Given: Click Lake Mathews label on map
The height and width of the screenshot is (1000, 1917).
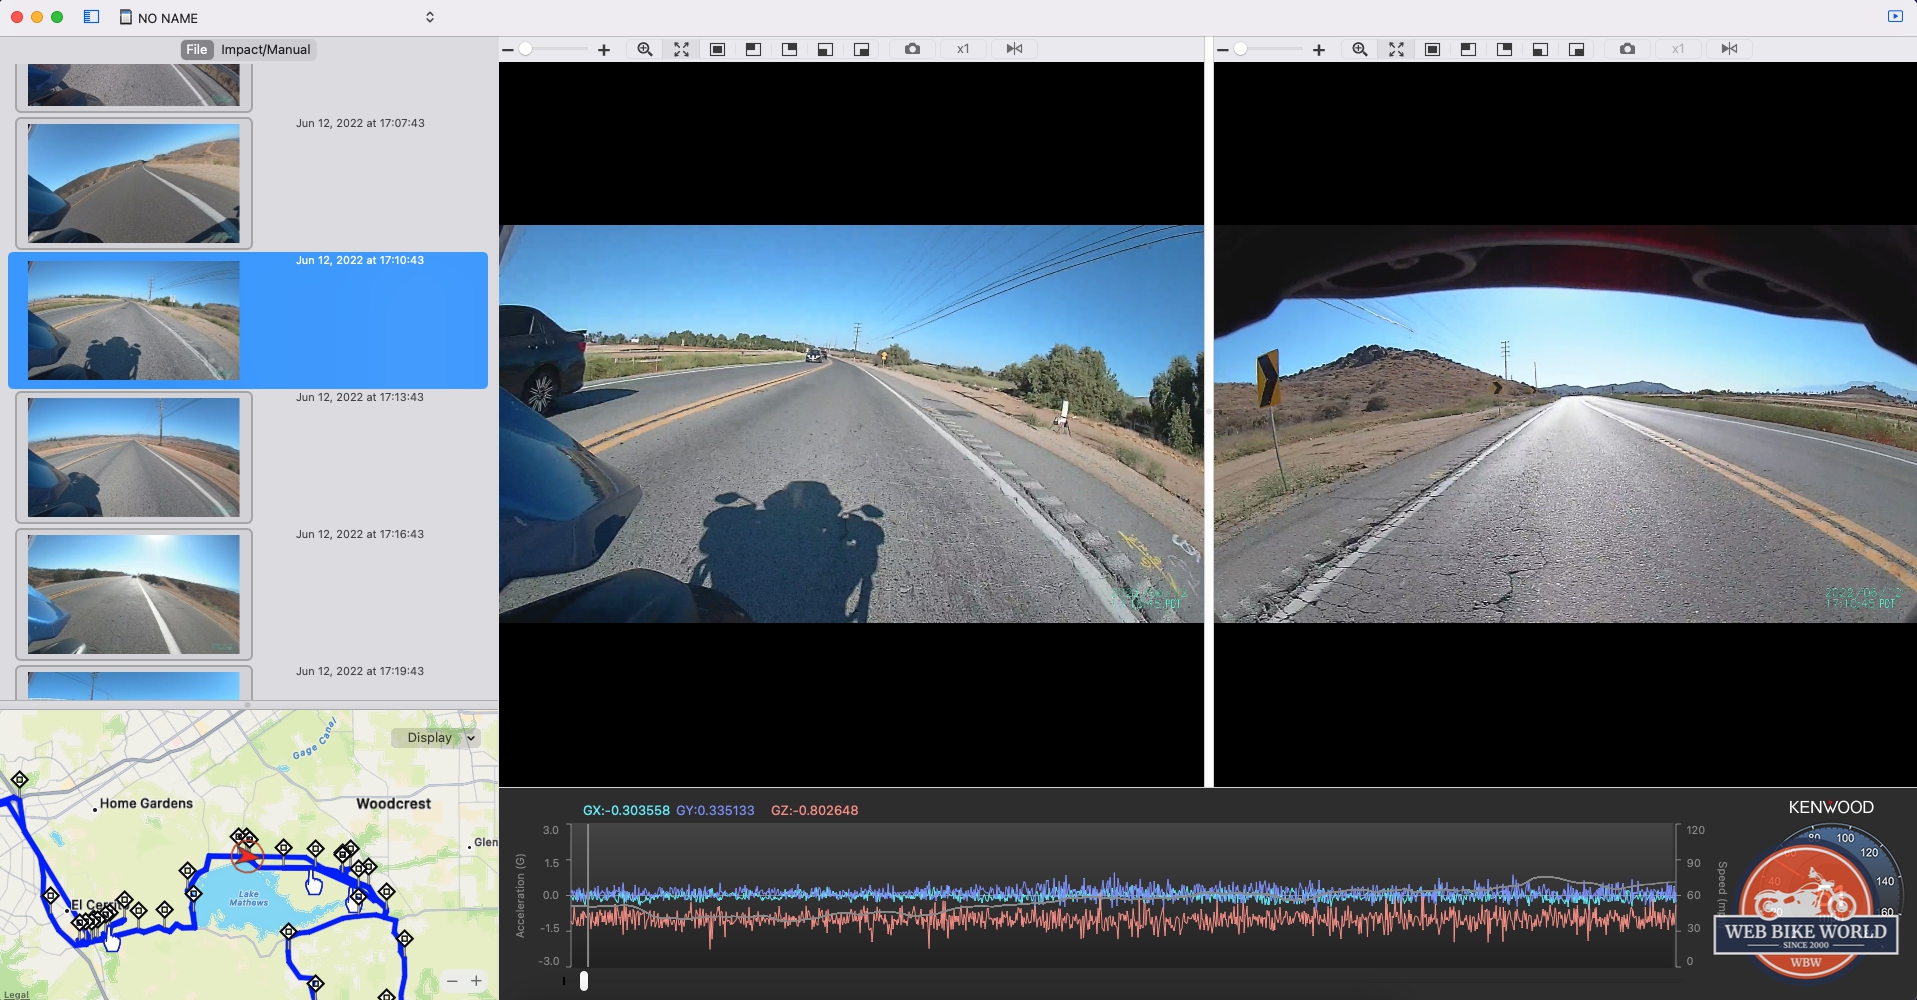Looking at the screenshot, I should click(x=248, y=898).
